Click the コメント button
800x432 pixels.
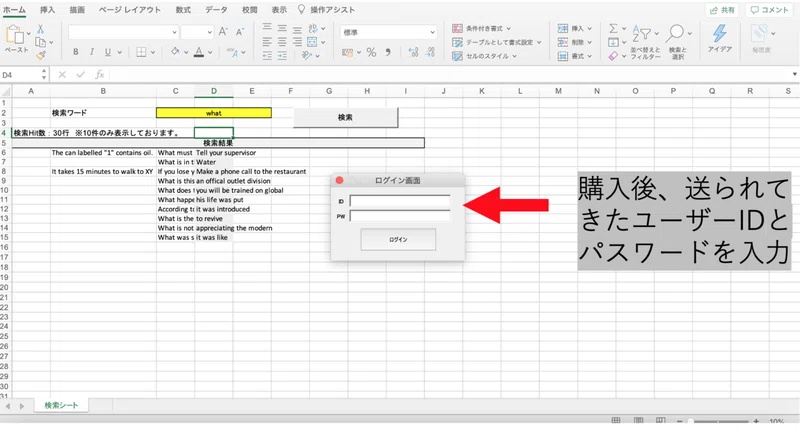click(x=770, y=10)
